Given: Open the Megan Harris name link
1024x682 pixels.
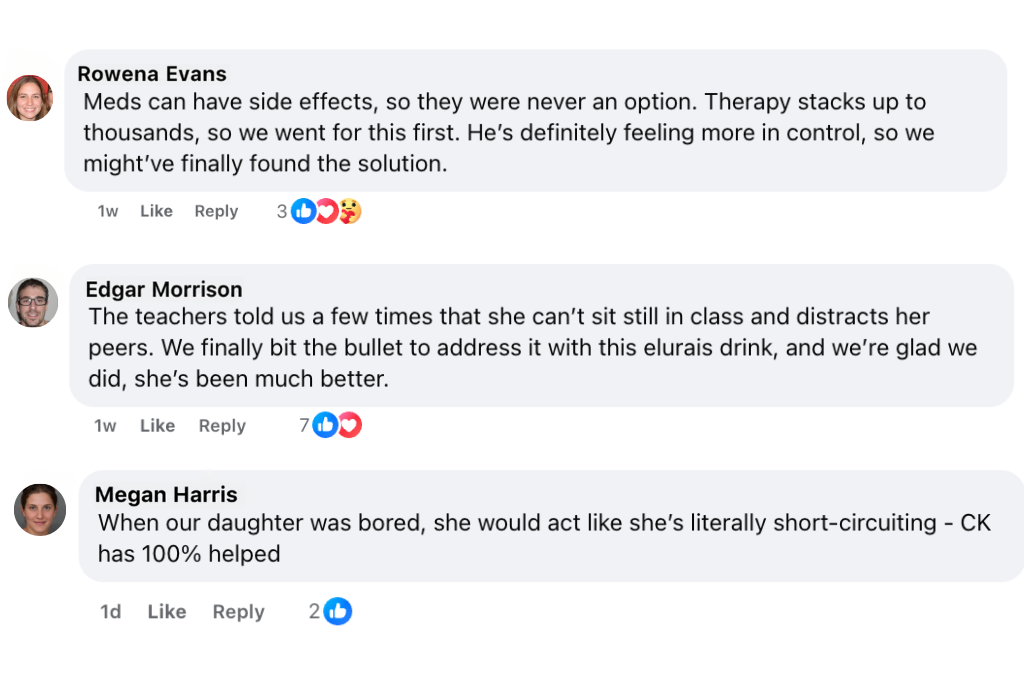Looking at the screenshot, I should click(x=166, y=495).
